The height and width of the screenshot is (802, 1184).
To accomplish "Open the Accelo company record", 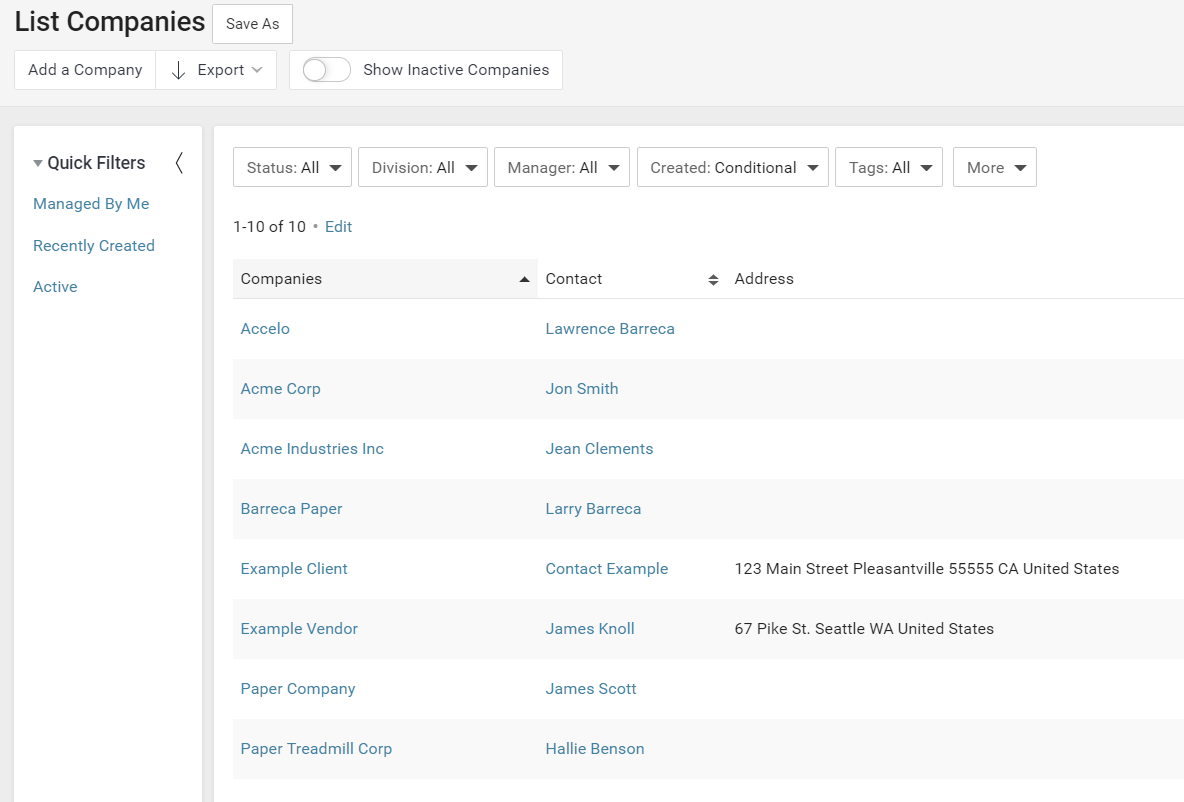I will [x=264, y=328].
